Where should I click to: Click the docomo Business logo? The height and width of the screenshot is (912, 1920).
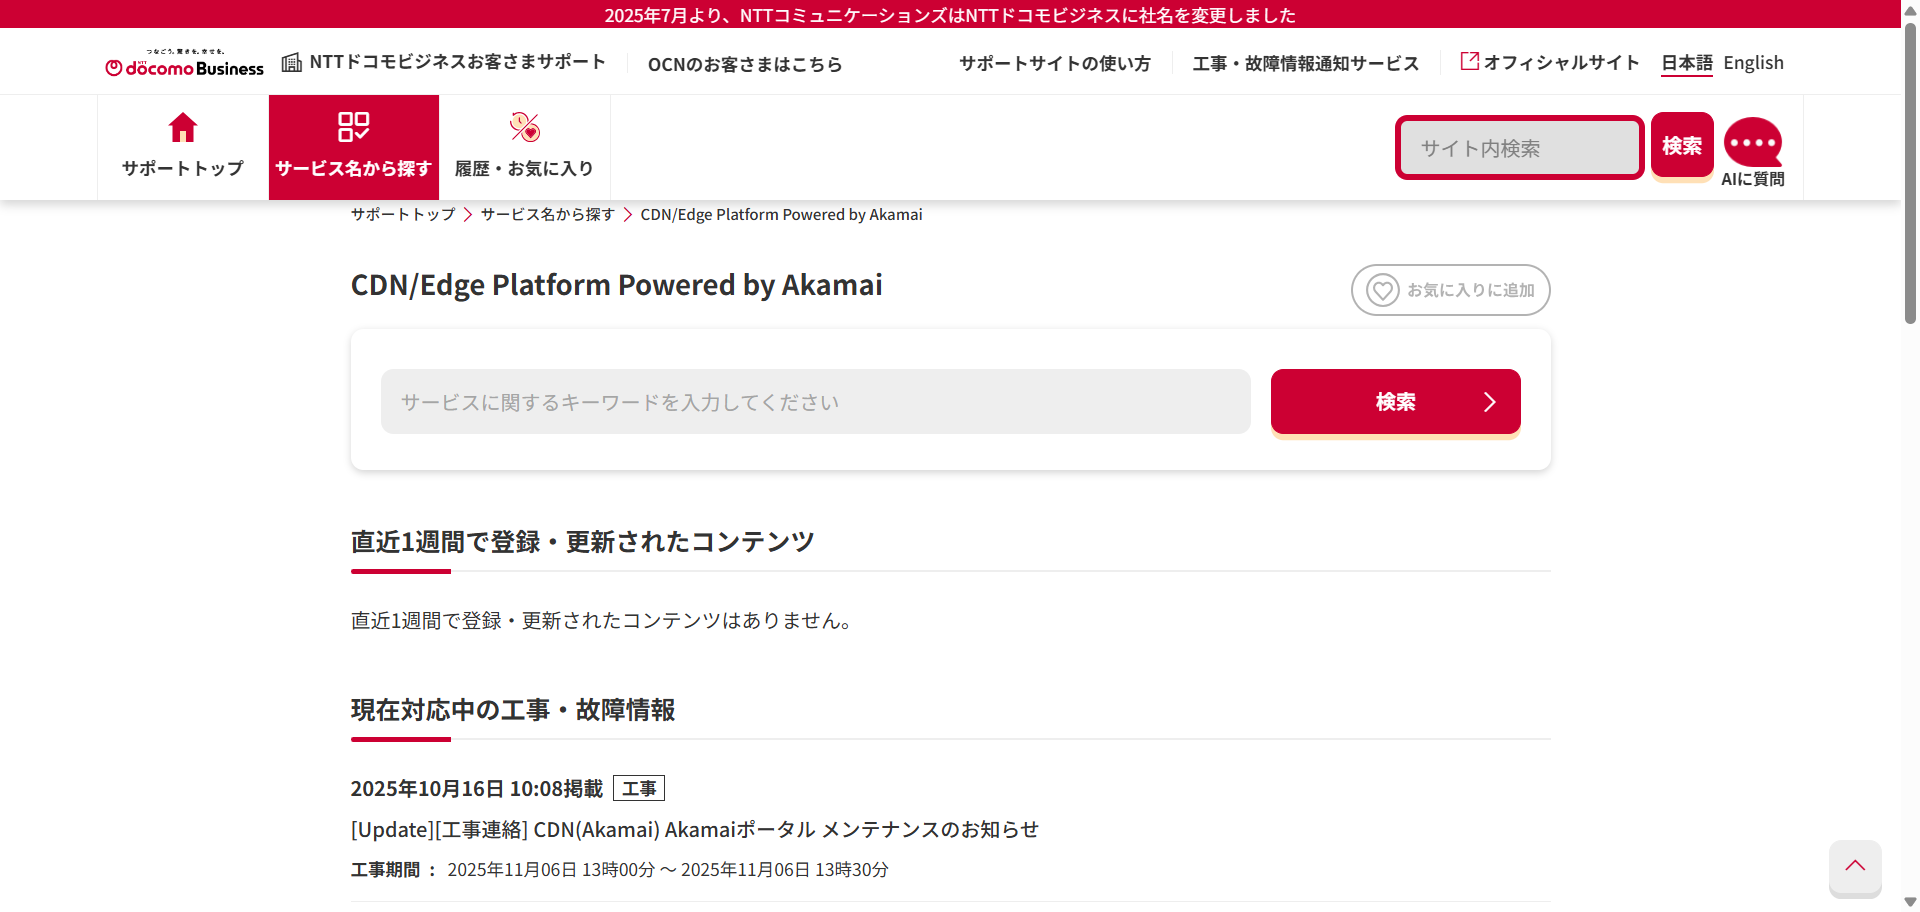tap(185, 64)
